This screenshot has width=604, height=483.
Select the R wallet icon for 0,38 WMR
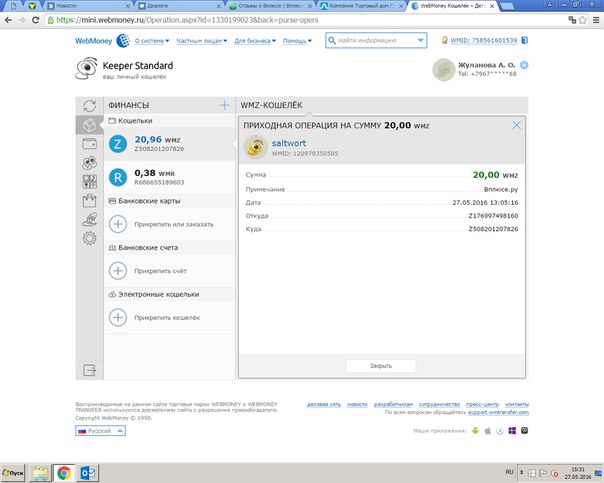(118, 178)
